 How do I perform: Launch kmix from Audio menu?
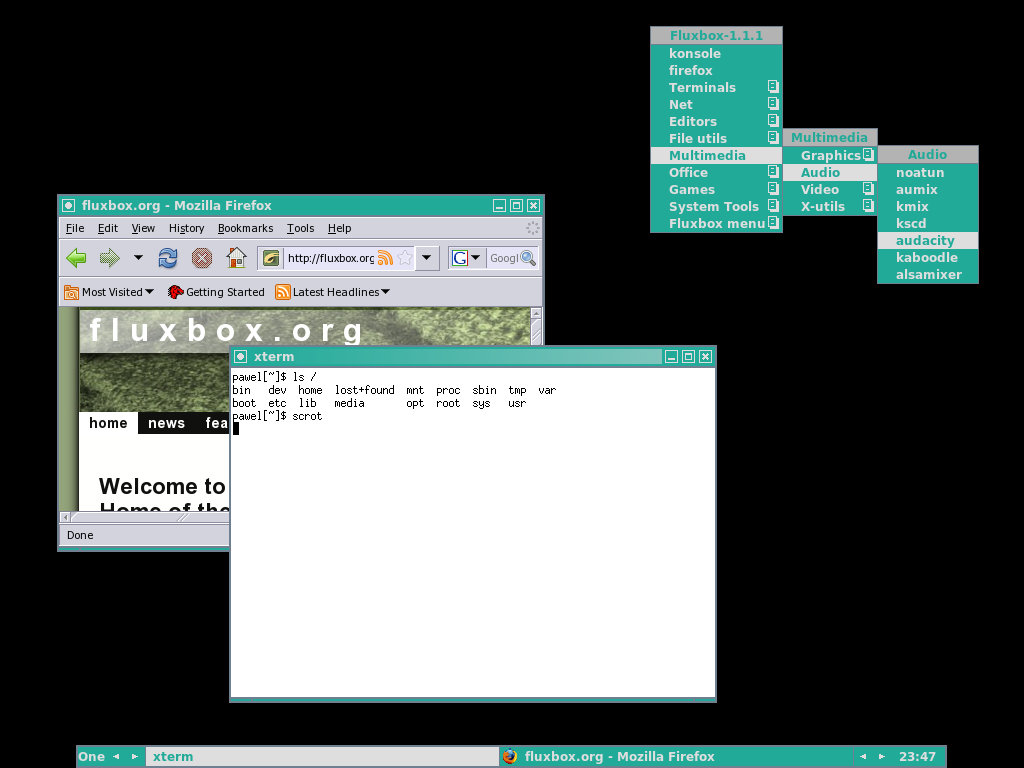(928, 206)
